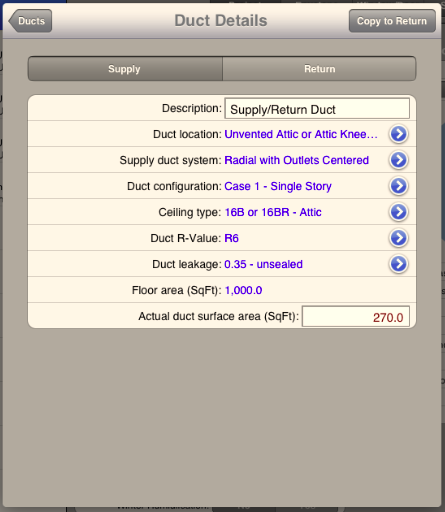
Task: Select Unvented Attic or Attic Knee value
Action: pos(301,134)
